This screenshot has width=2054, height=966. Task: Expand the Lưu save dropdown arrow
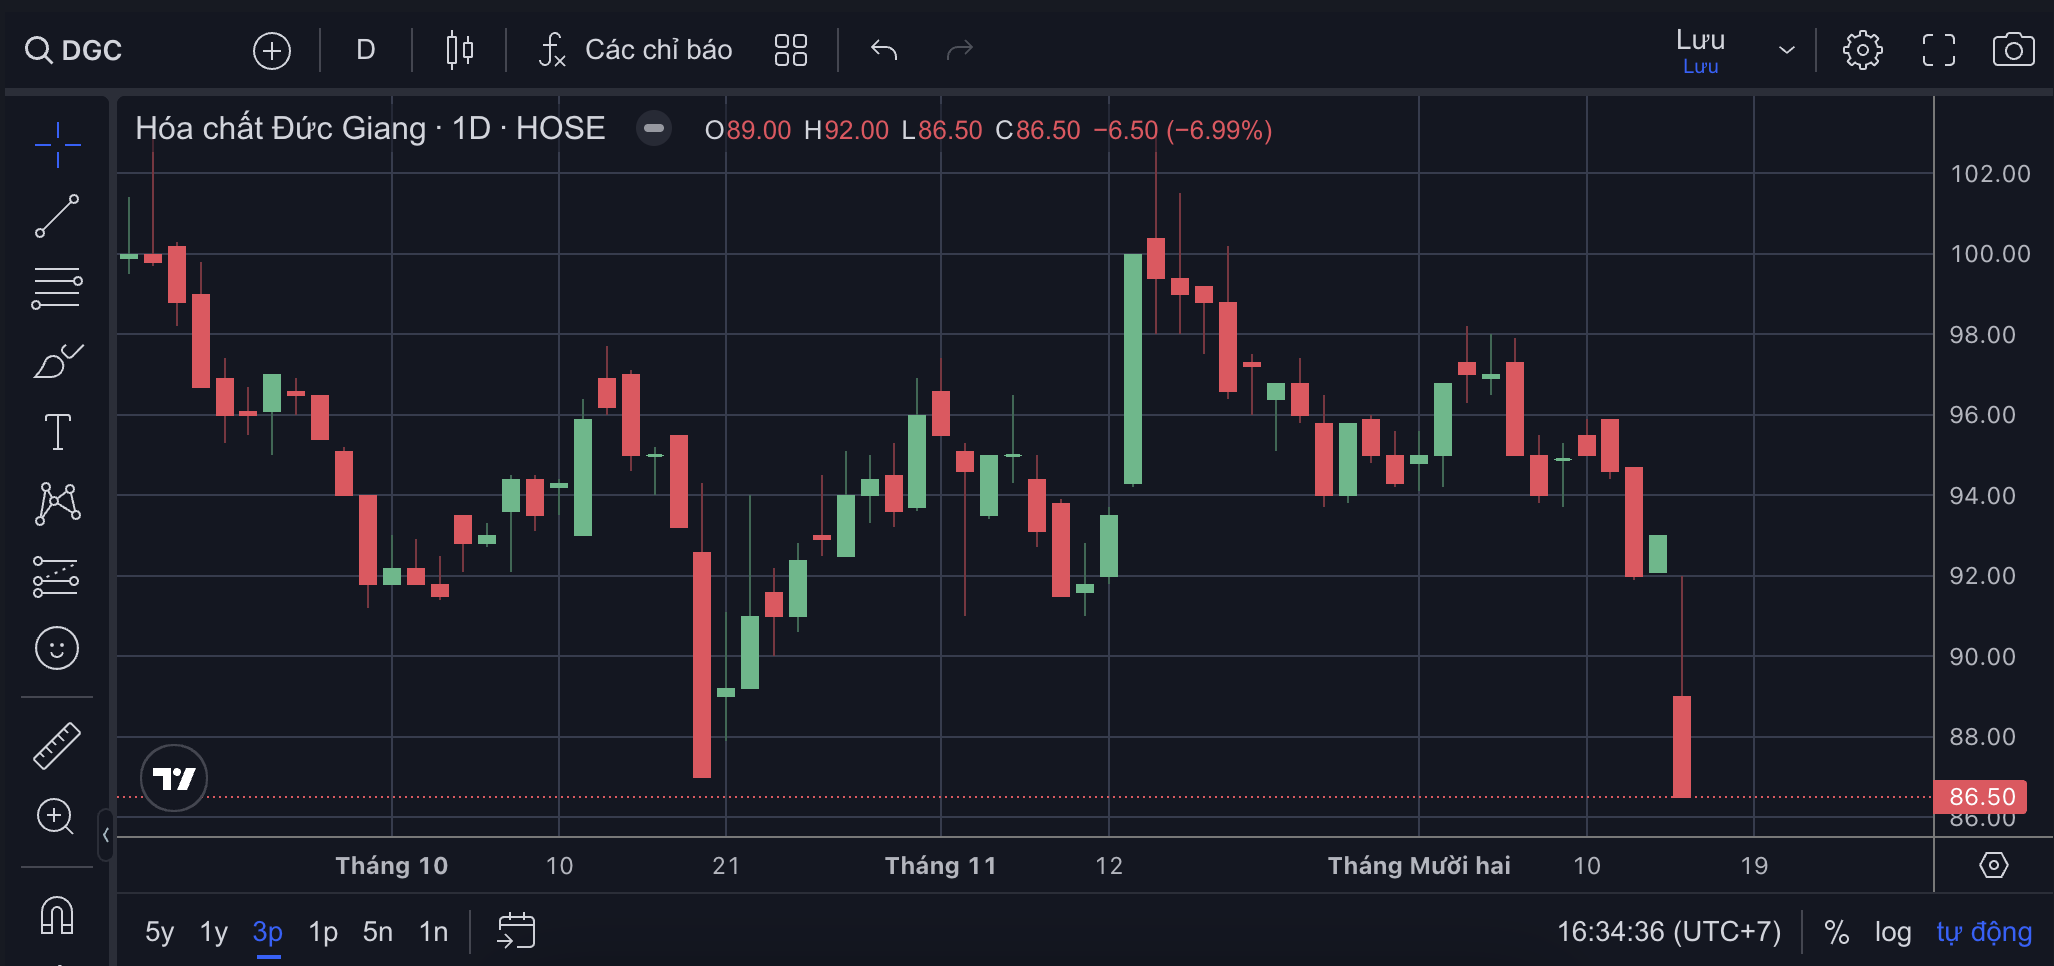[x=1786, y=50]
